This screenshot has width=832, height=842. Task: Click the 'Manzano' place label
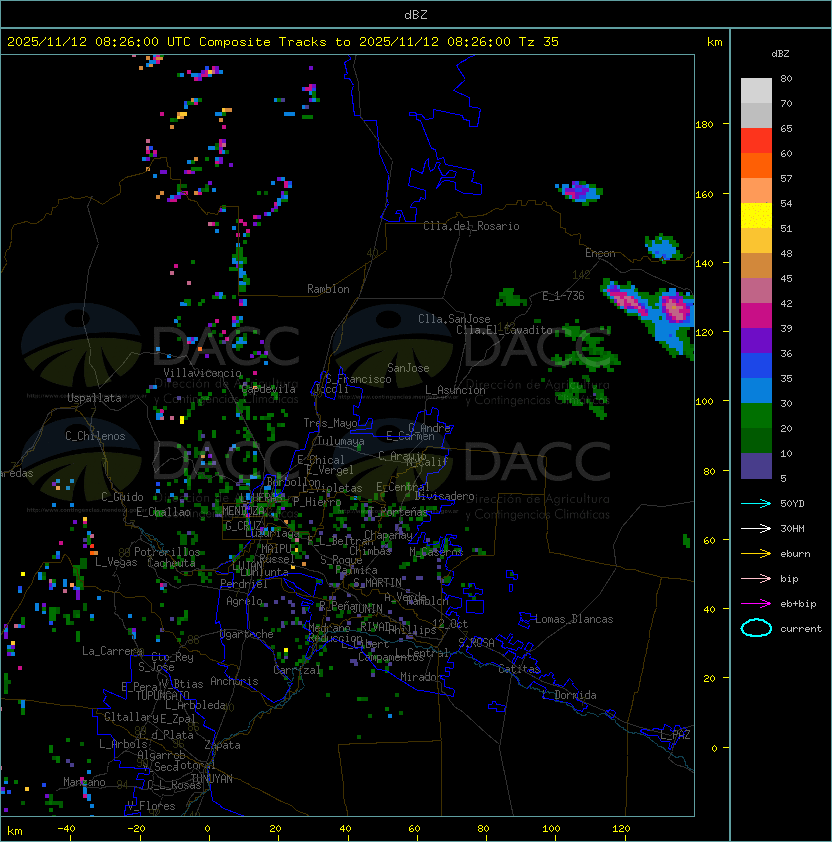(x=84, y=782)
